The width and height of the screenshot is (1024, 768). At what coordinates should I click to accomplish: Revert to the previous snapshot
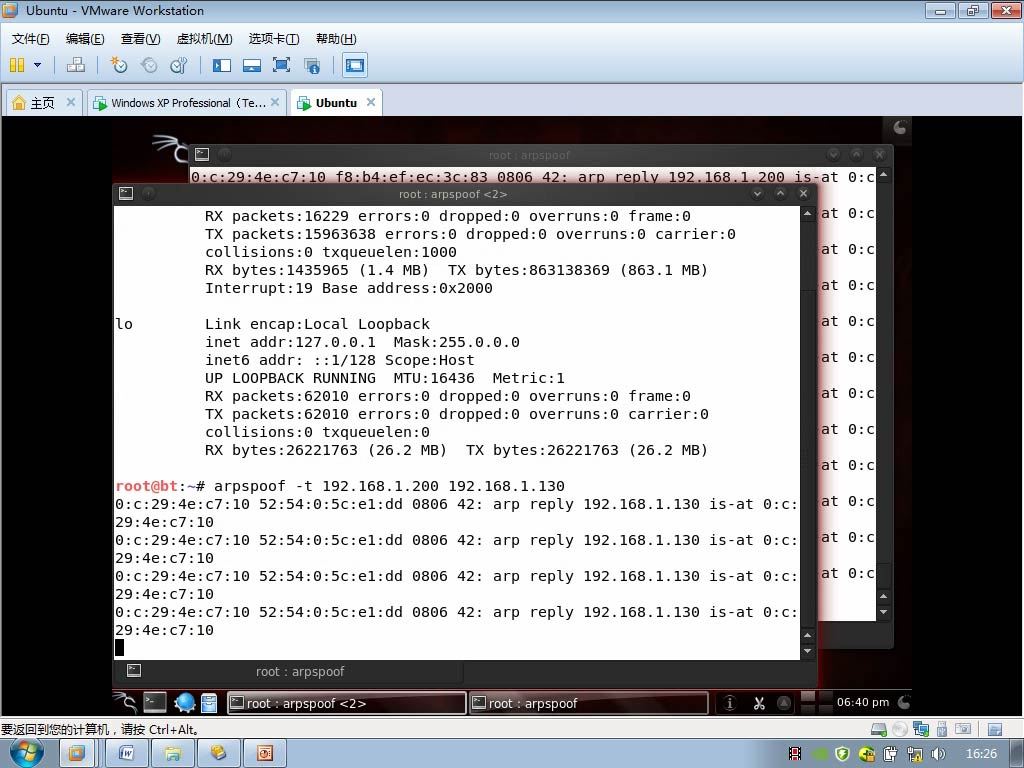[x=149, y=65]
